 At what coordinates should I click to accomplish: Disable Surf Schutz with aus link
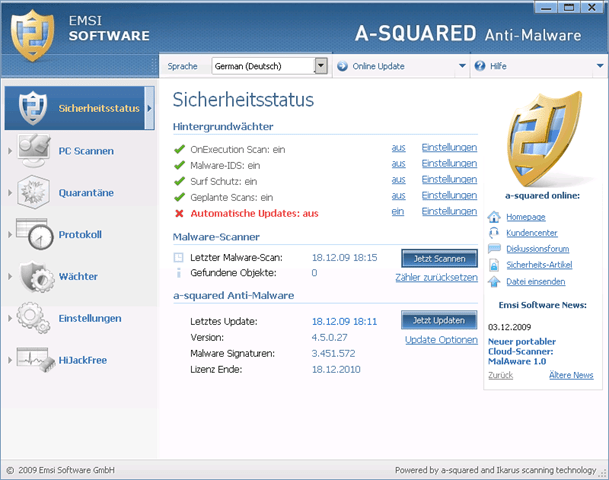tap(398, 179)
